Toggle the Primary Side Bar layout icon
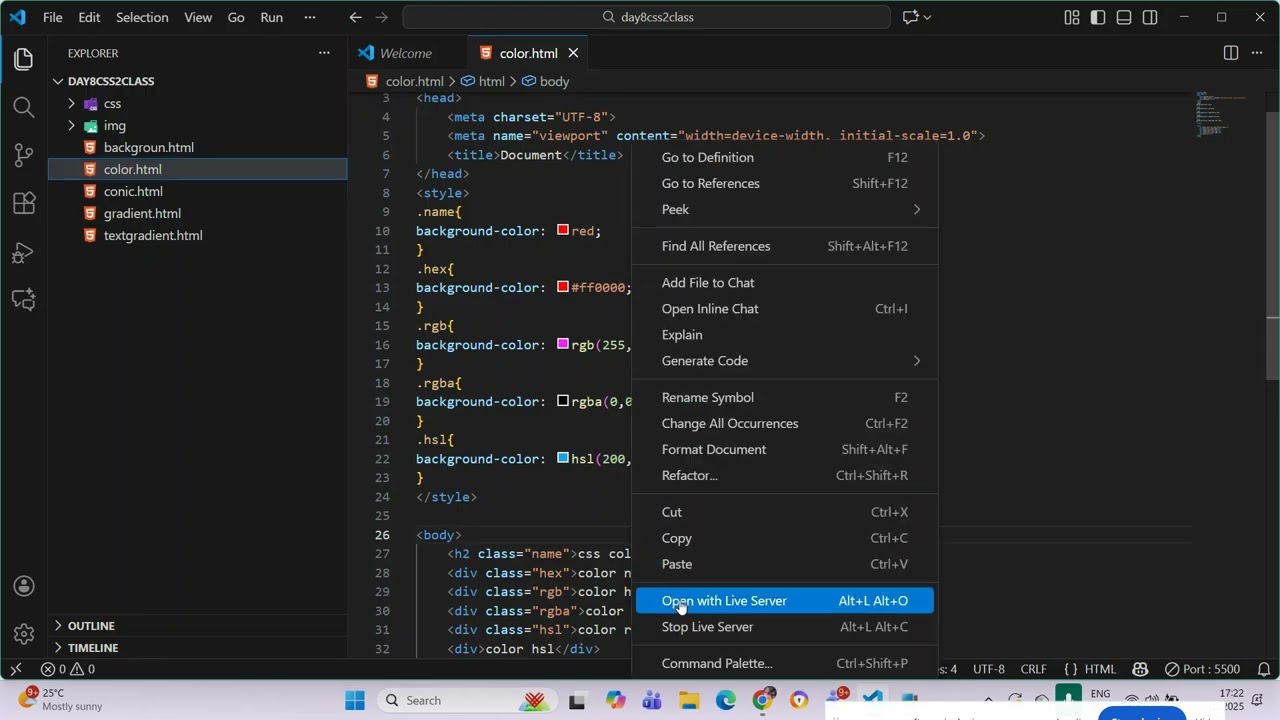 1098,17
